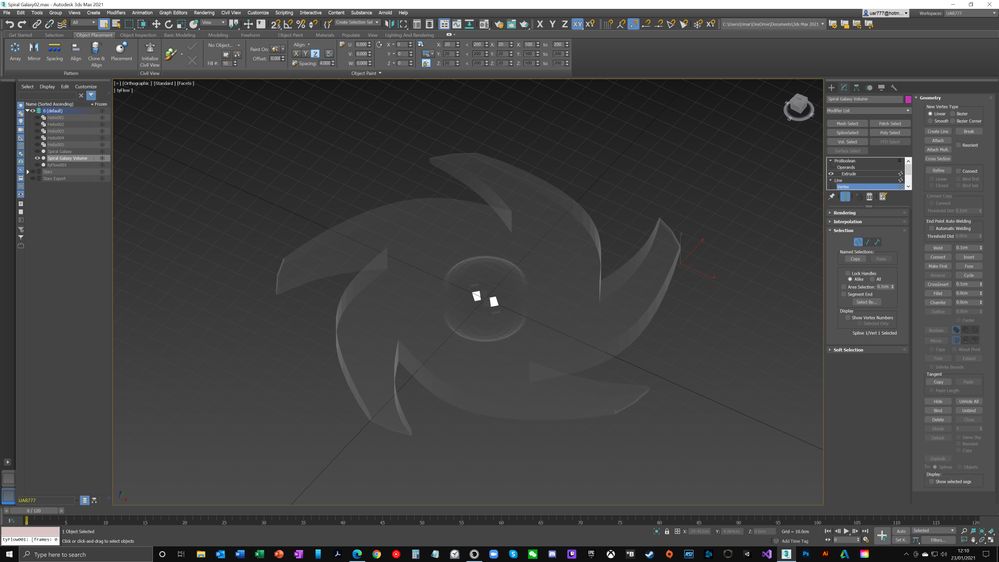Click the Poly Select button
This screenshot has height=562, width=999.
pyautogui.click(x=890, y=133)
